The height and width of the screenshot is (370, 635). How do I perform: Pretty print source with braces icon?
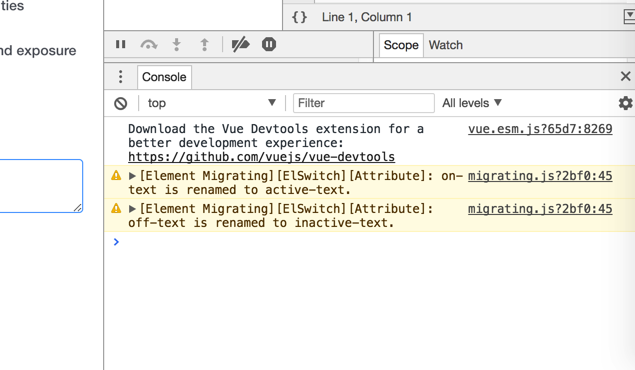pyautogui.click(x=299, y=17)
